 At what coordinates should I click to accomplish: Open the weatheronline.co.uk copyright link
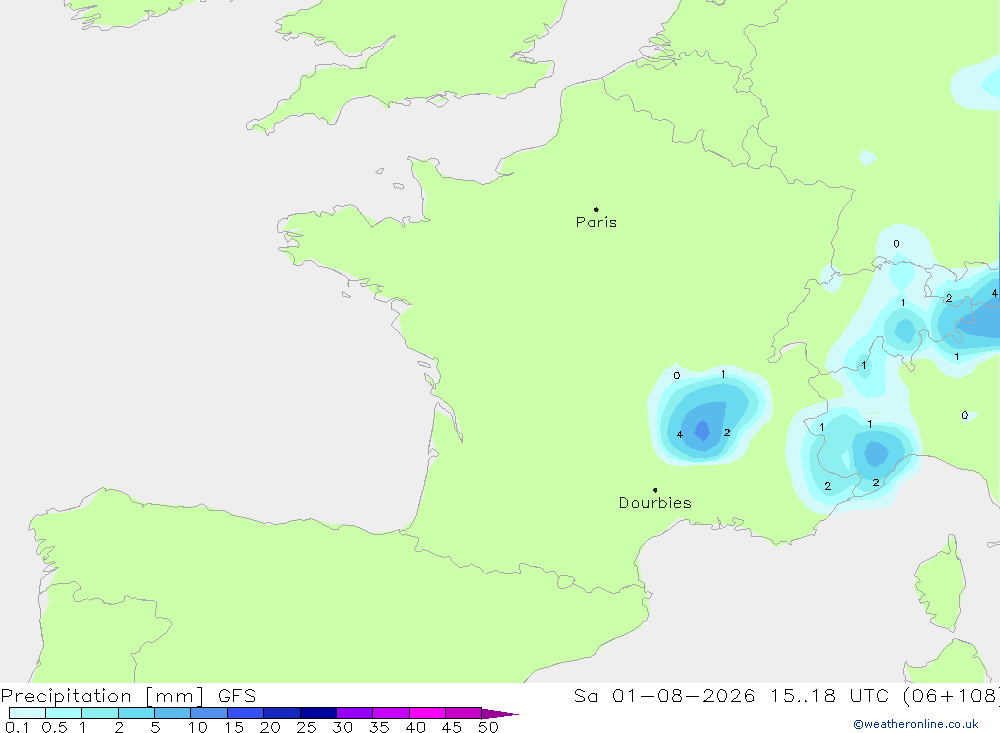coord(916,724)
